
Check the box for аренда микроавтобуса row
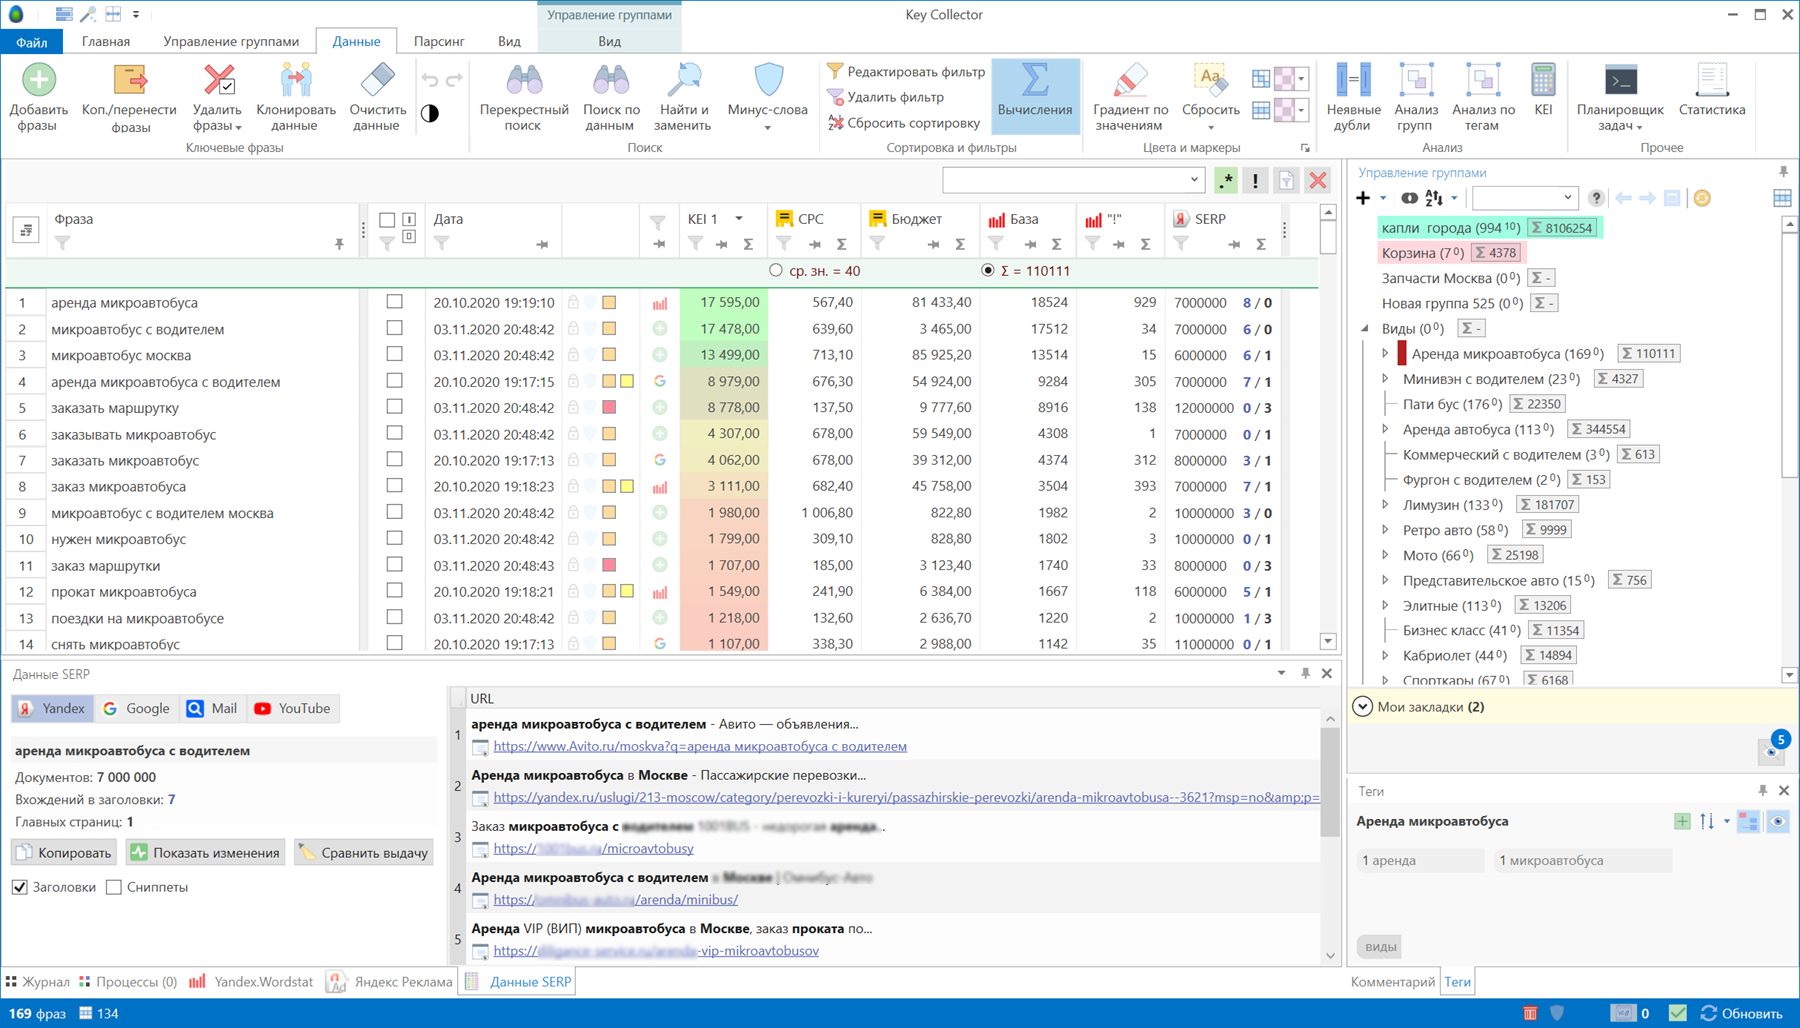click(x=395, y=302)
